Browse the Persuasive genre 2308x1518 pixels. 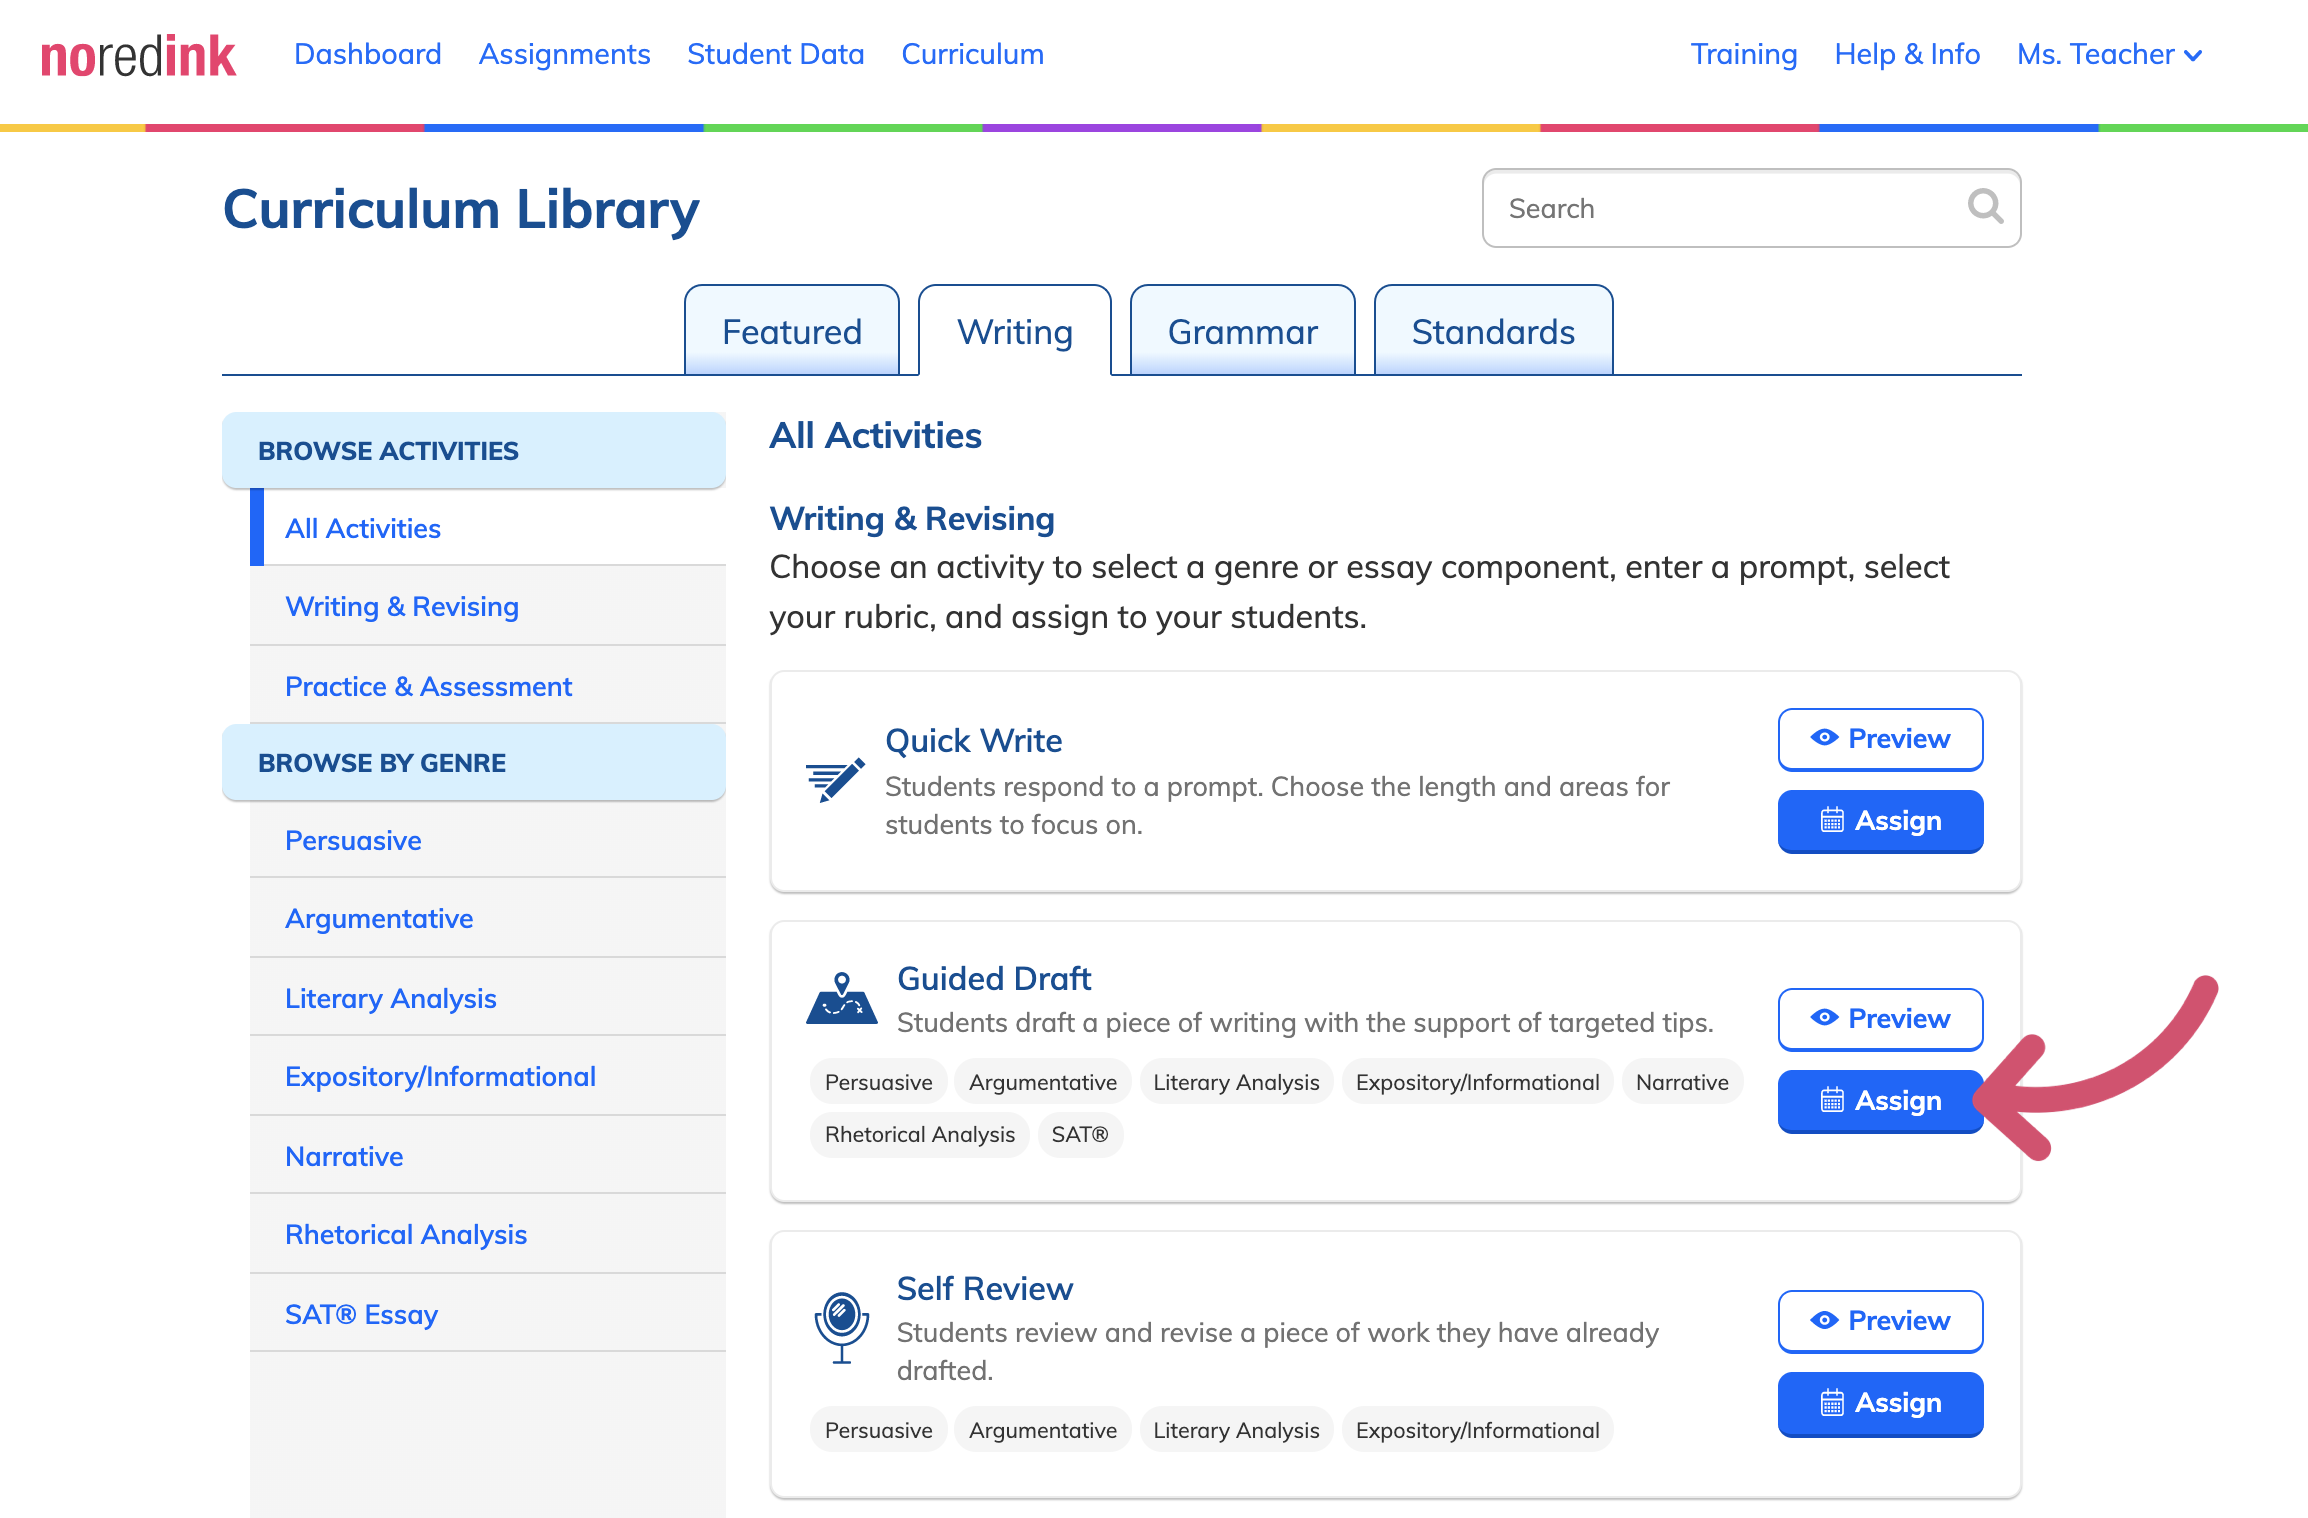click(488, 840)
